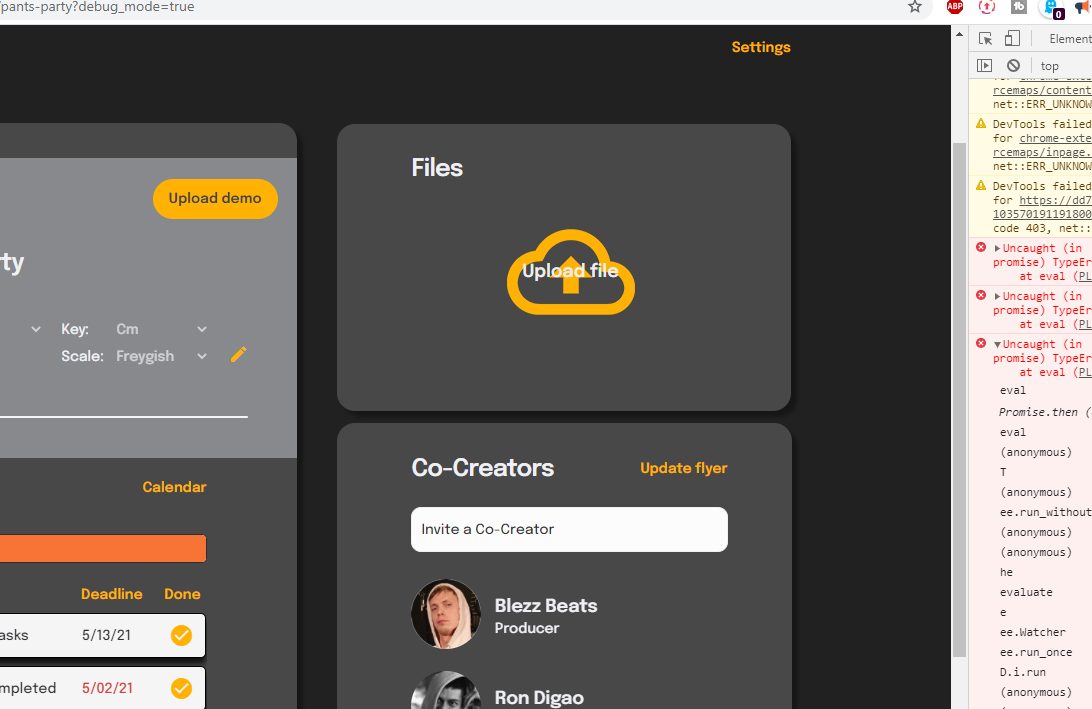Select the DevTools element inspector icon
The height and width of the screenshot is (709, 1092).
point(985,39)
